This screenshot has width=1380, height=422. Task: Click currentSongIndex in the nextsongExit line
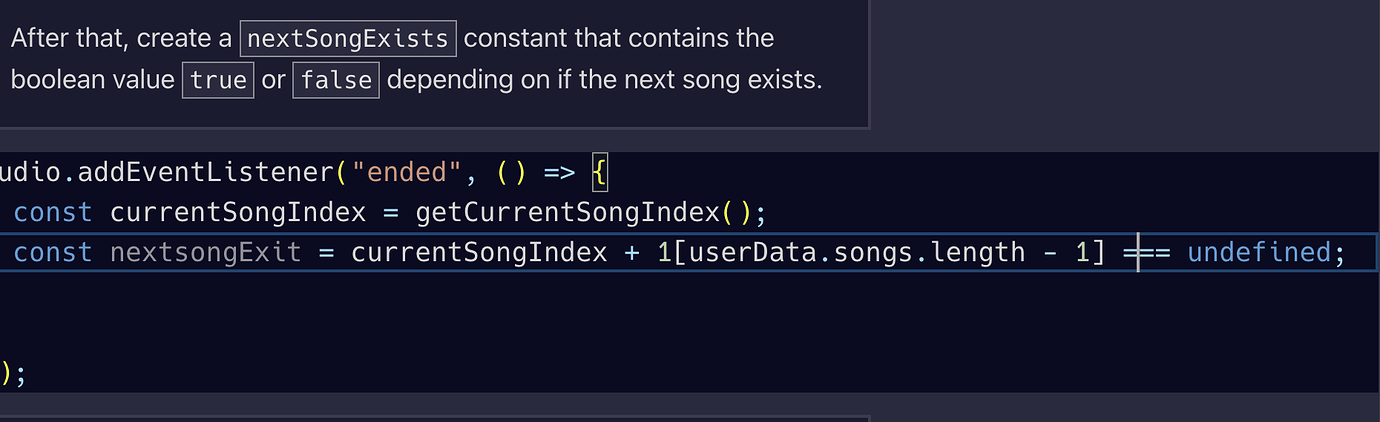[x=479, y=252]
